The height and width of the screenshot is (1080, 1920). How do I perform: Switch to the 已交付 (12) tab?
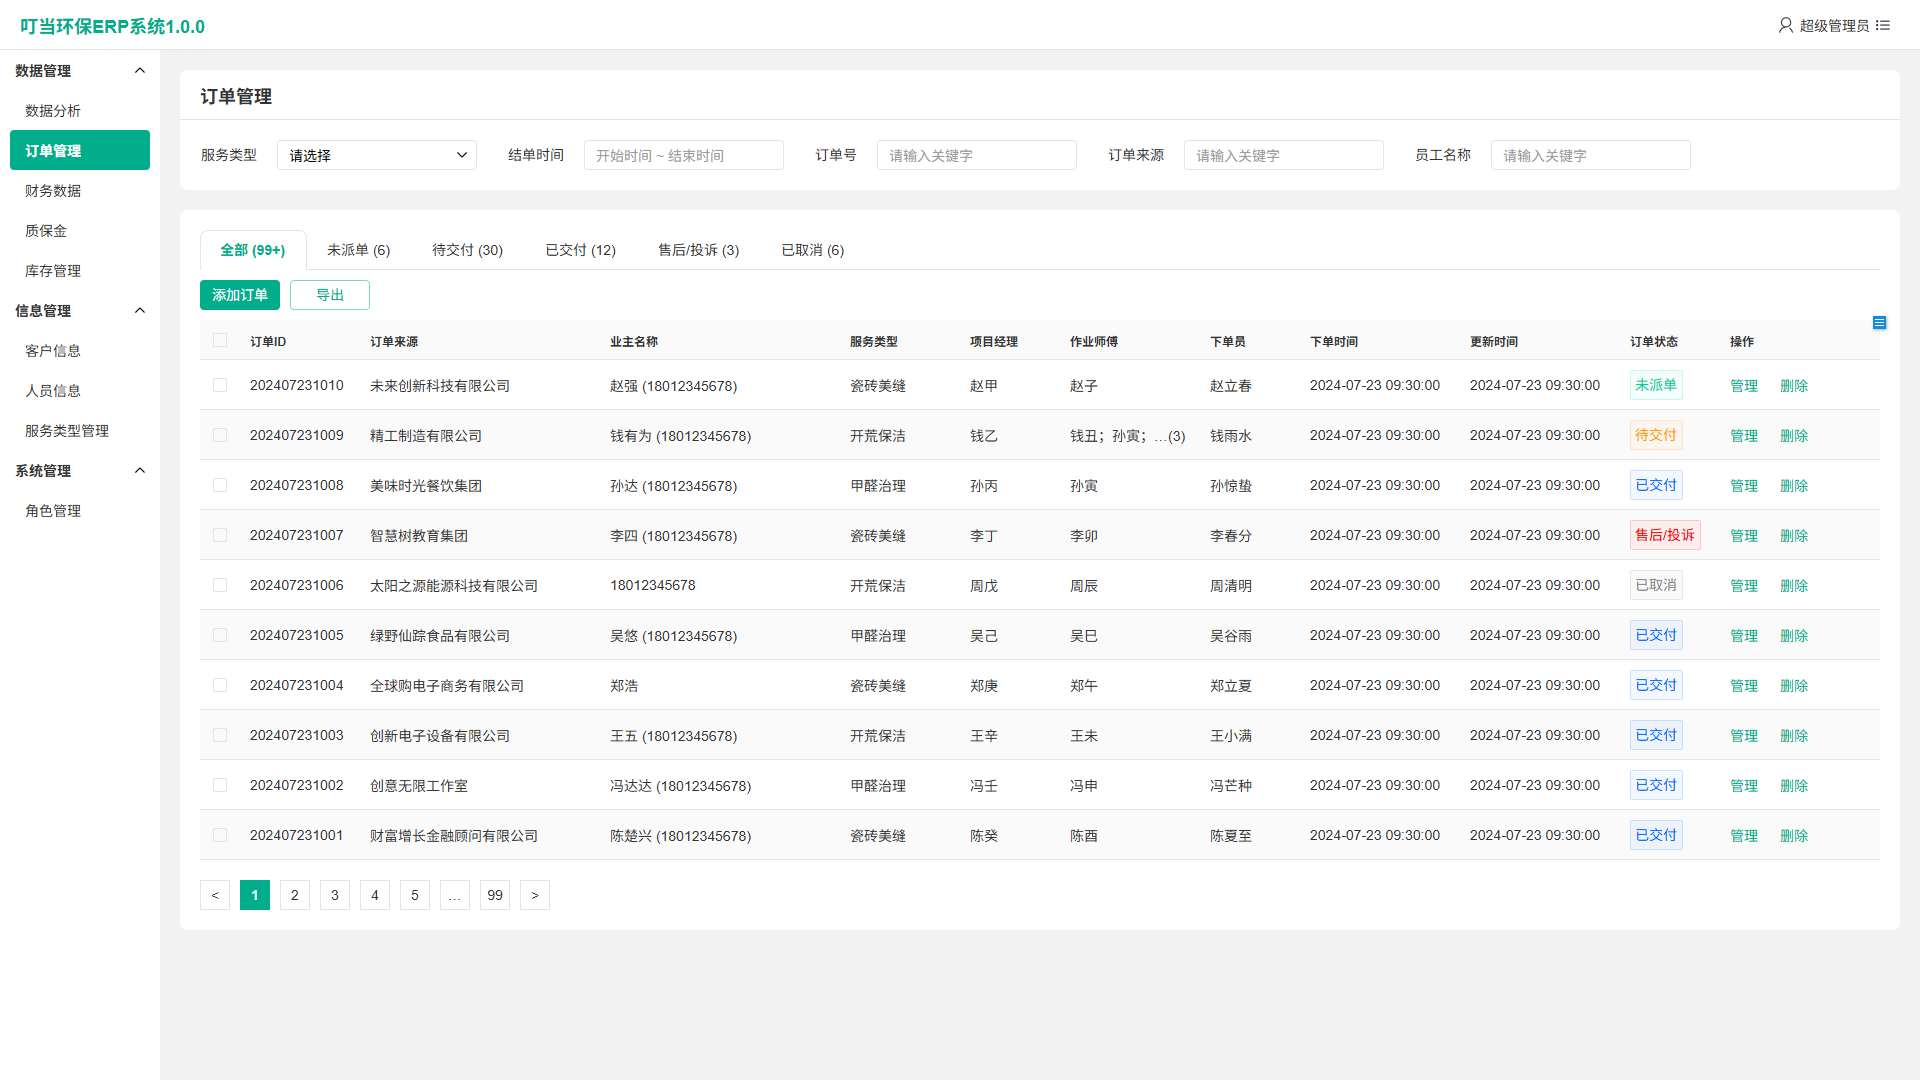(581, 250)
